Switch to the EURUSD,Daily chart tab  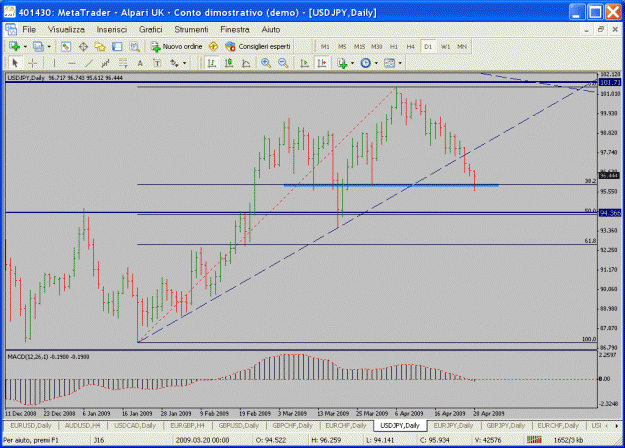tap(31, 426)
